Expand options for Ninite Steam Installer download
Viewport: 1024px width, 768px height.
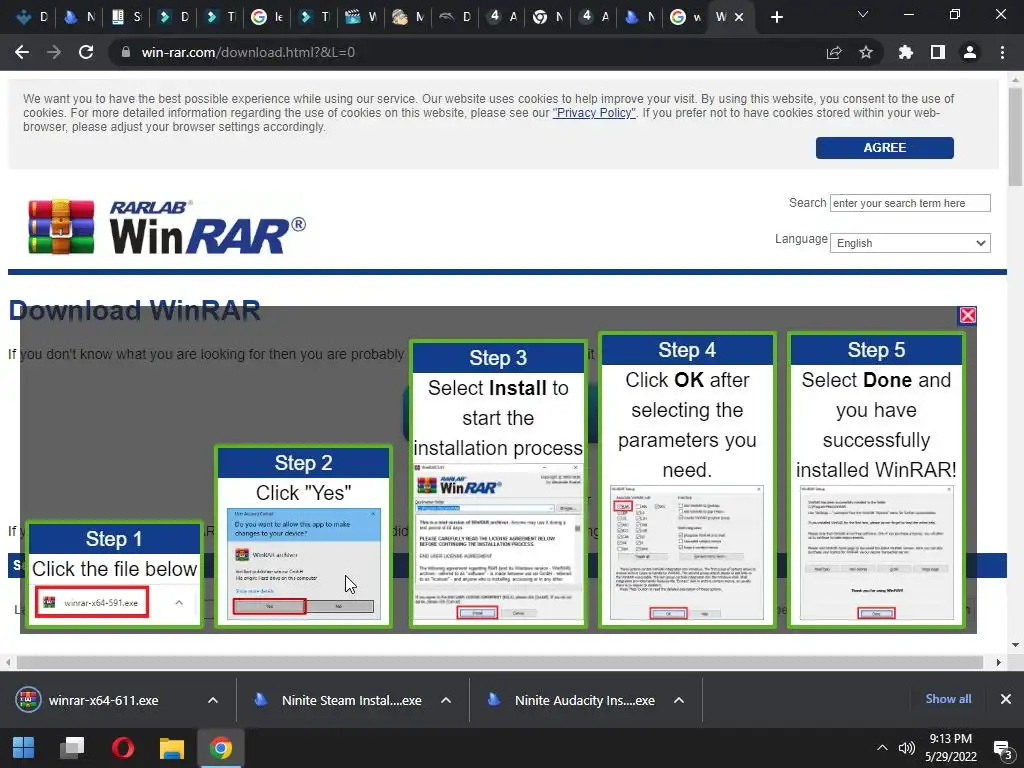[446, 700]
